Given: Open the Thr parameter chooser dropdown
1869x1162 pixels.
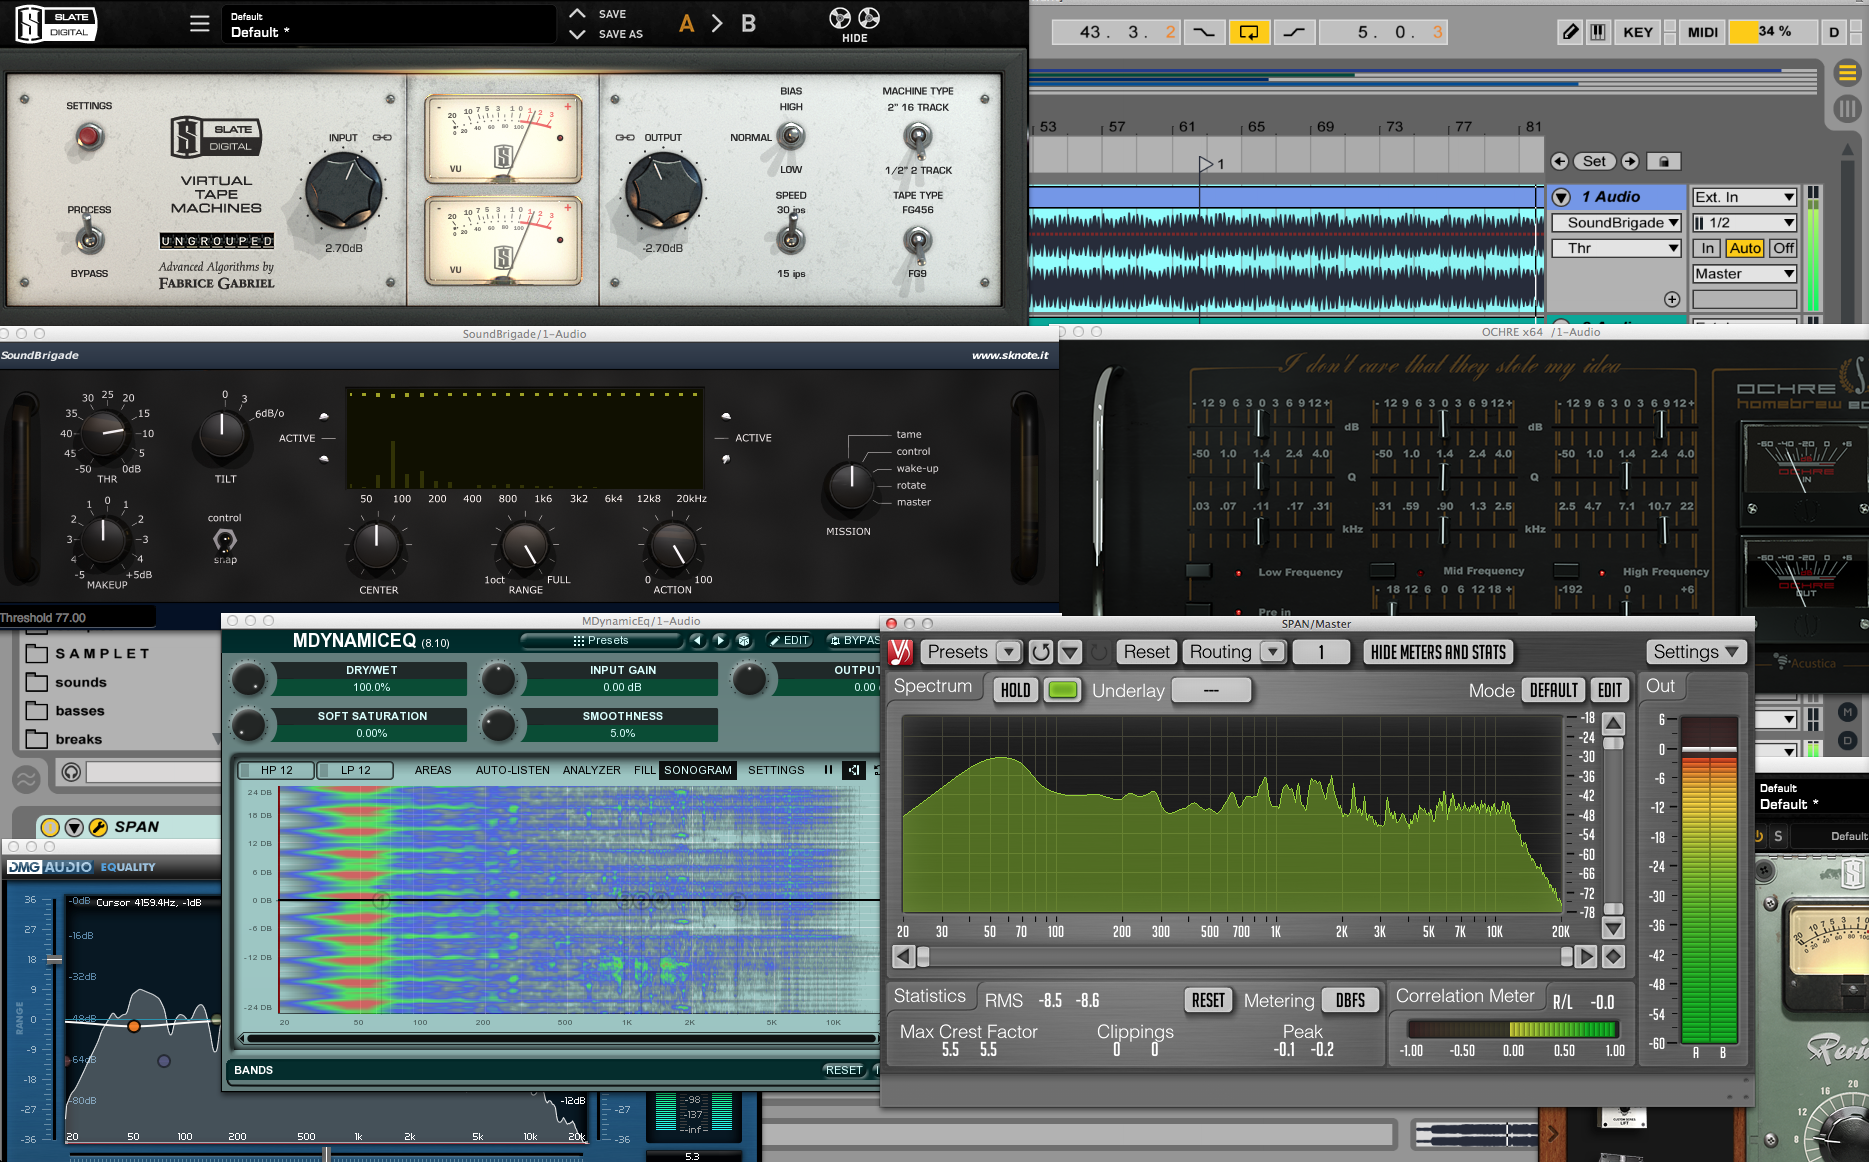Looking at the screenshot, I should [x=1616, y=248].
